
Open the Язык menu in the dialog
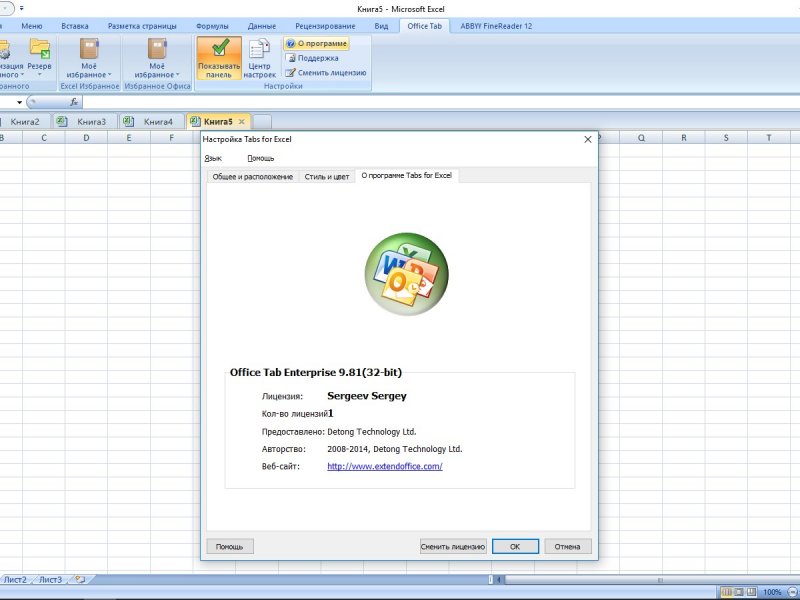(x=213, y=158)
